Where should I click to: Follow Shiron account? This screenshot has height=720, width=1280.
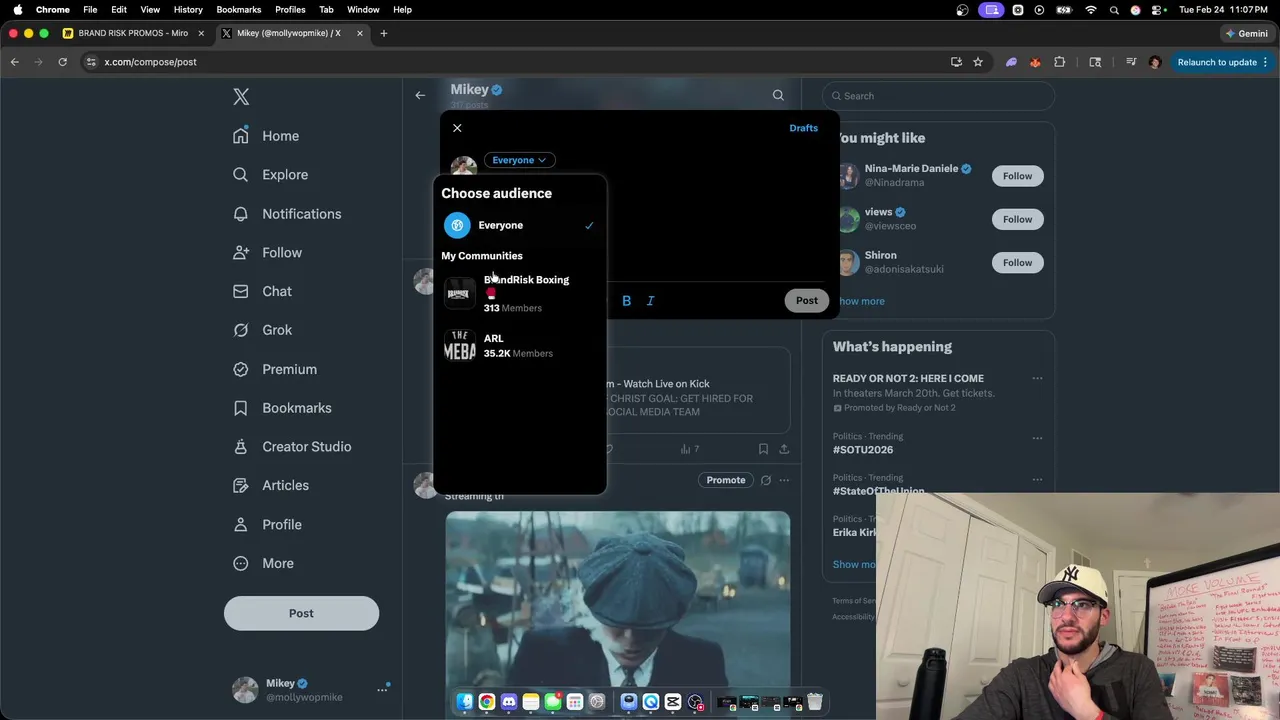tap(1017, 262)
